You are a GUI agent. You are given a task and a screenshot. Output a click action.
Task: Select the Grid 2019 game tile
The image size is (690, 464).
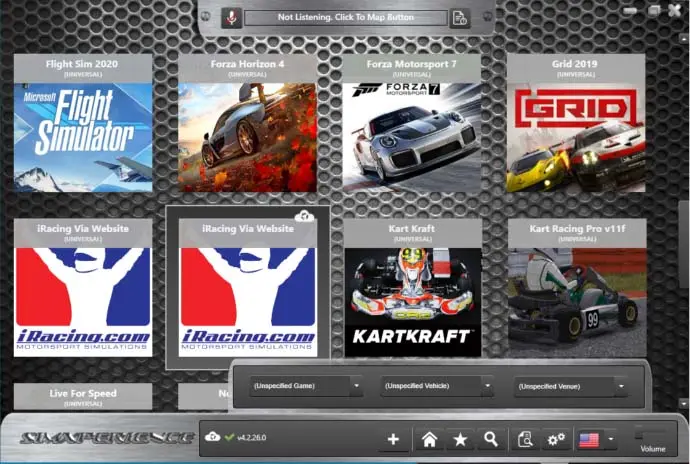click(576, 123)
